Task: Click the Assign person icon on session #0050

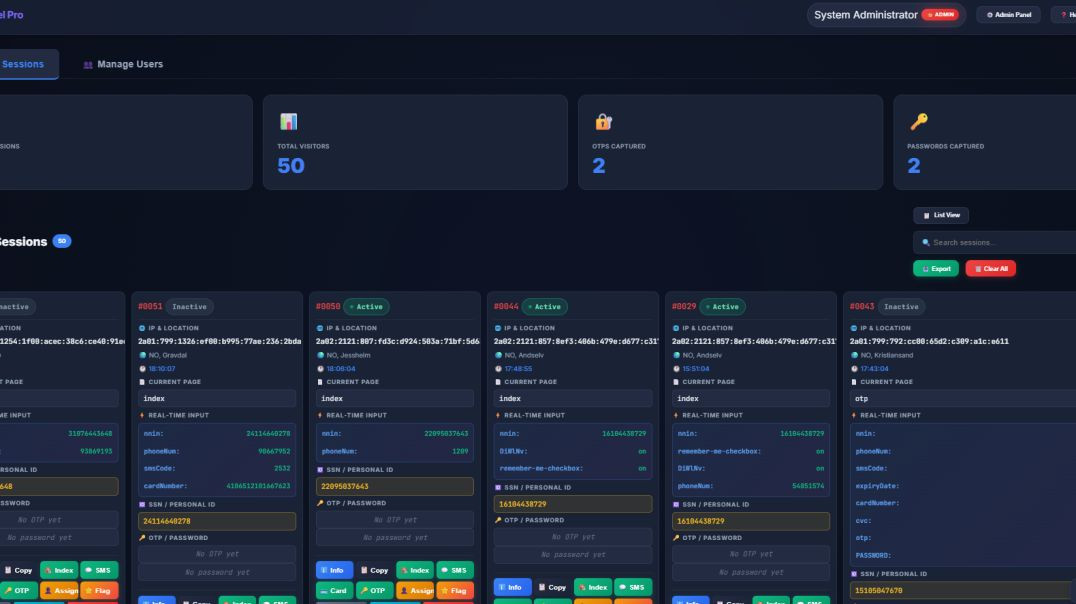Action: (417, 588)
